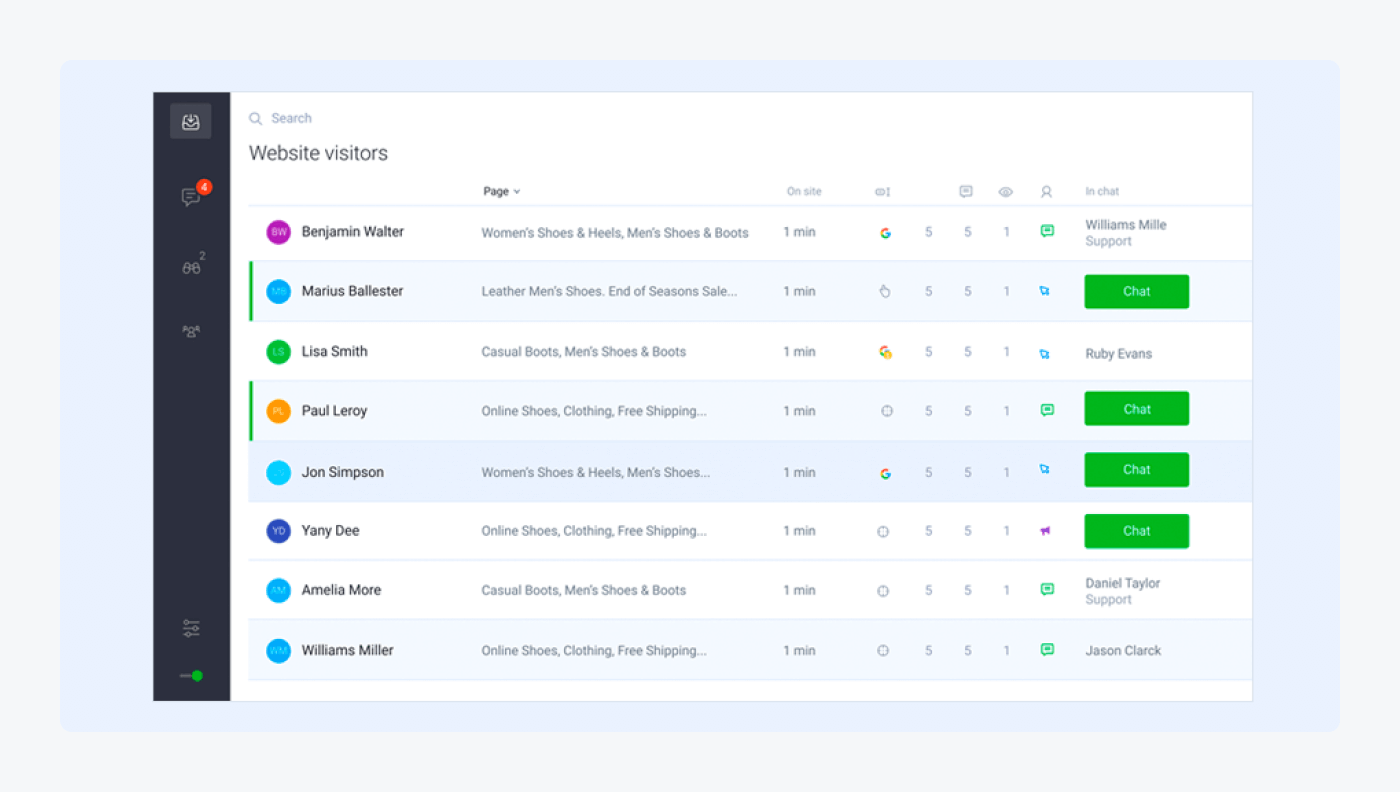Click the eye icon column header
1400x792 pixels.
(x=1005, y=191)
